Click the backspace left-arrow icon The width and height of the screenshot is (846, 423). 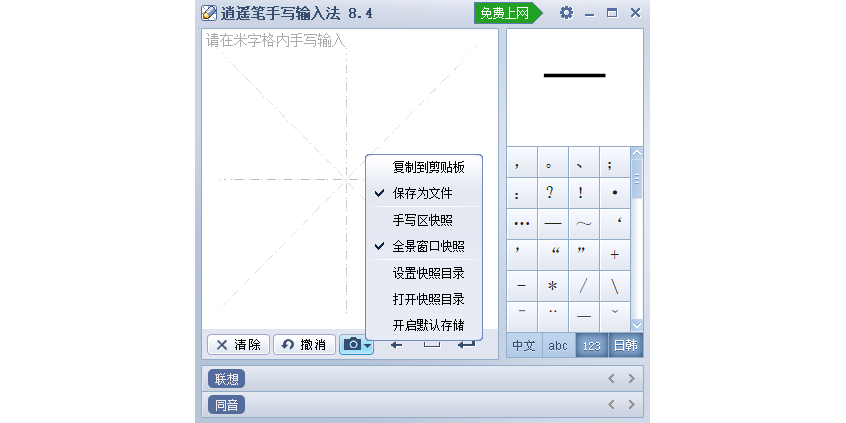tap(397, 345)
